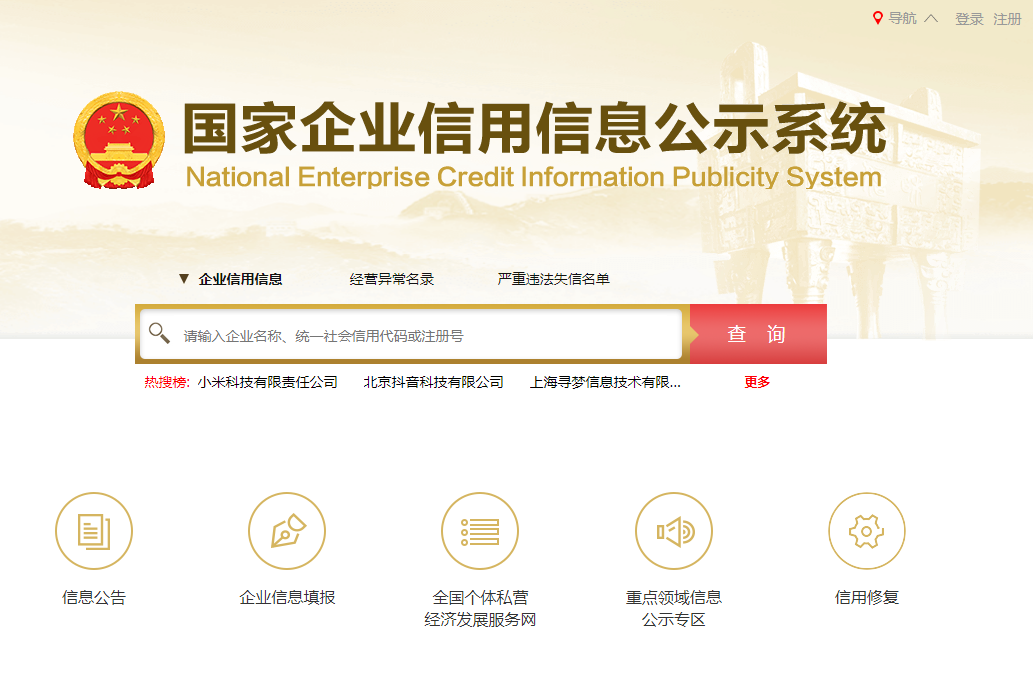Focus the enterprise name search input field
The height and width of the screenshot is (673, 1033).
point(411,335)
